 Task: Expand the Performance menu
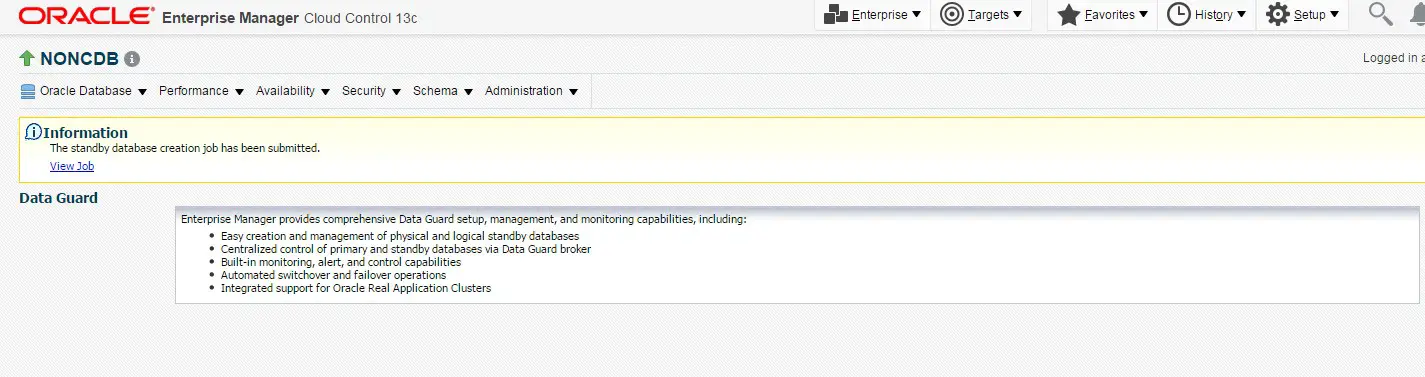[x=201, y=91]
